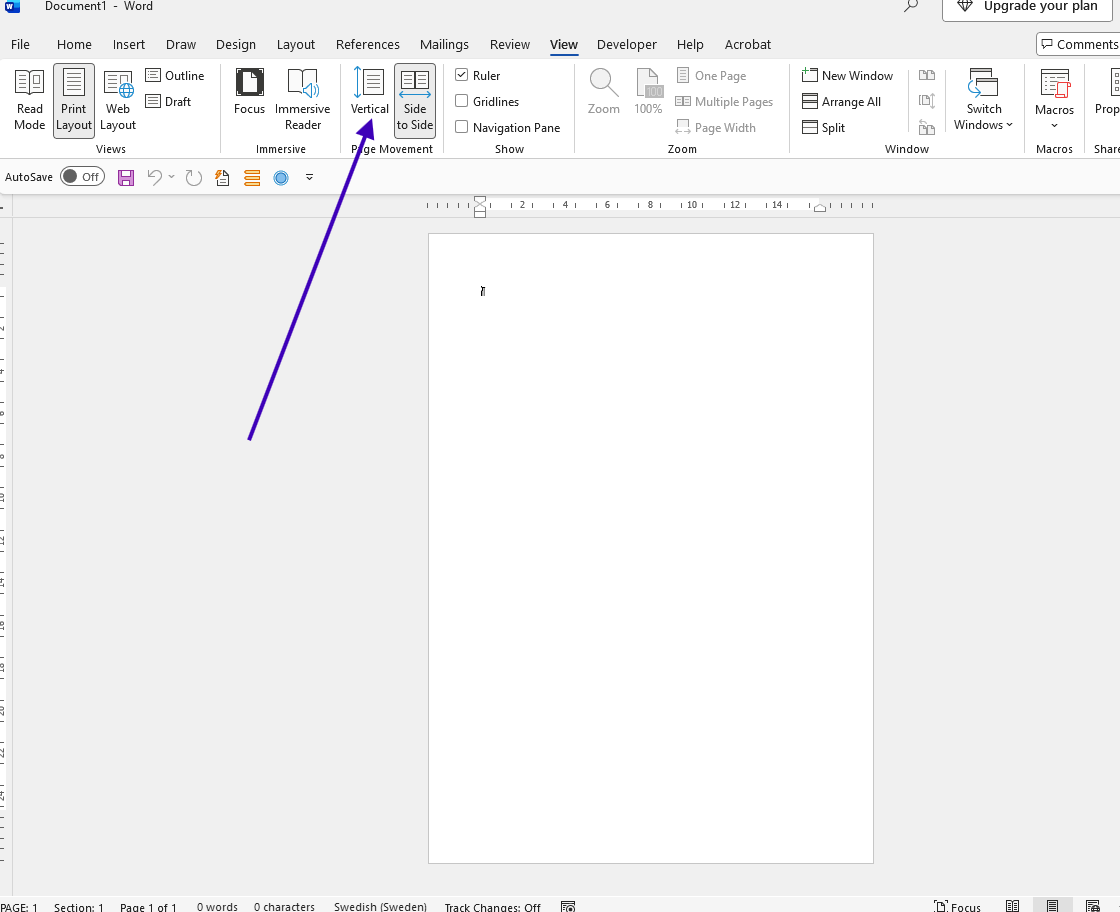Switch to the Home tab
Viewport: 1120px width, 912px height.
[x=74, y=44]
